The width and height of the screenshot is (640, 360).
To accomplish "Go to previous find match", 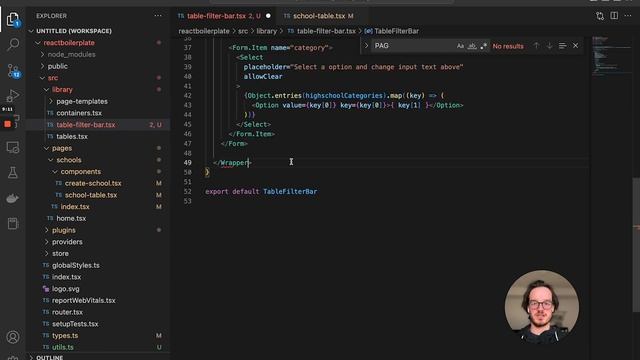I will pos(536,46).
